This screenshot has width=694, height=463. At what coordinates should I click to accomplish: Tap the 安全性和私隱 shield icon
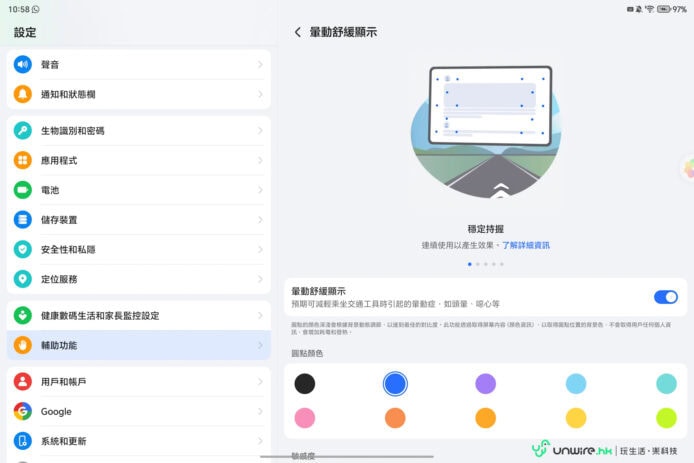click(x=23, y=249)
